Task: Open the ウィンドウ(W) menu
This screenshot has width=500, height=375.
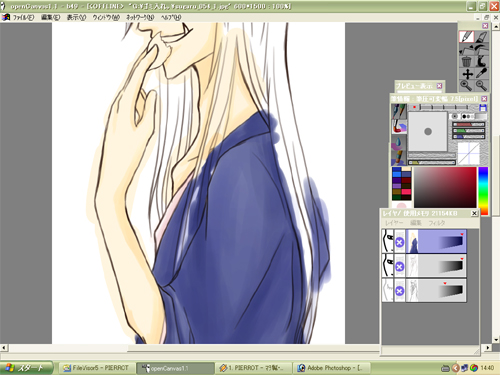Action: point(106,17)
